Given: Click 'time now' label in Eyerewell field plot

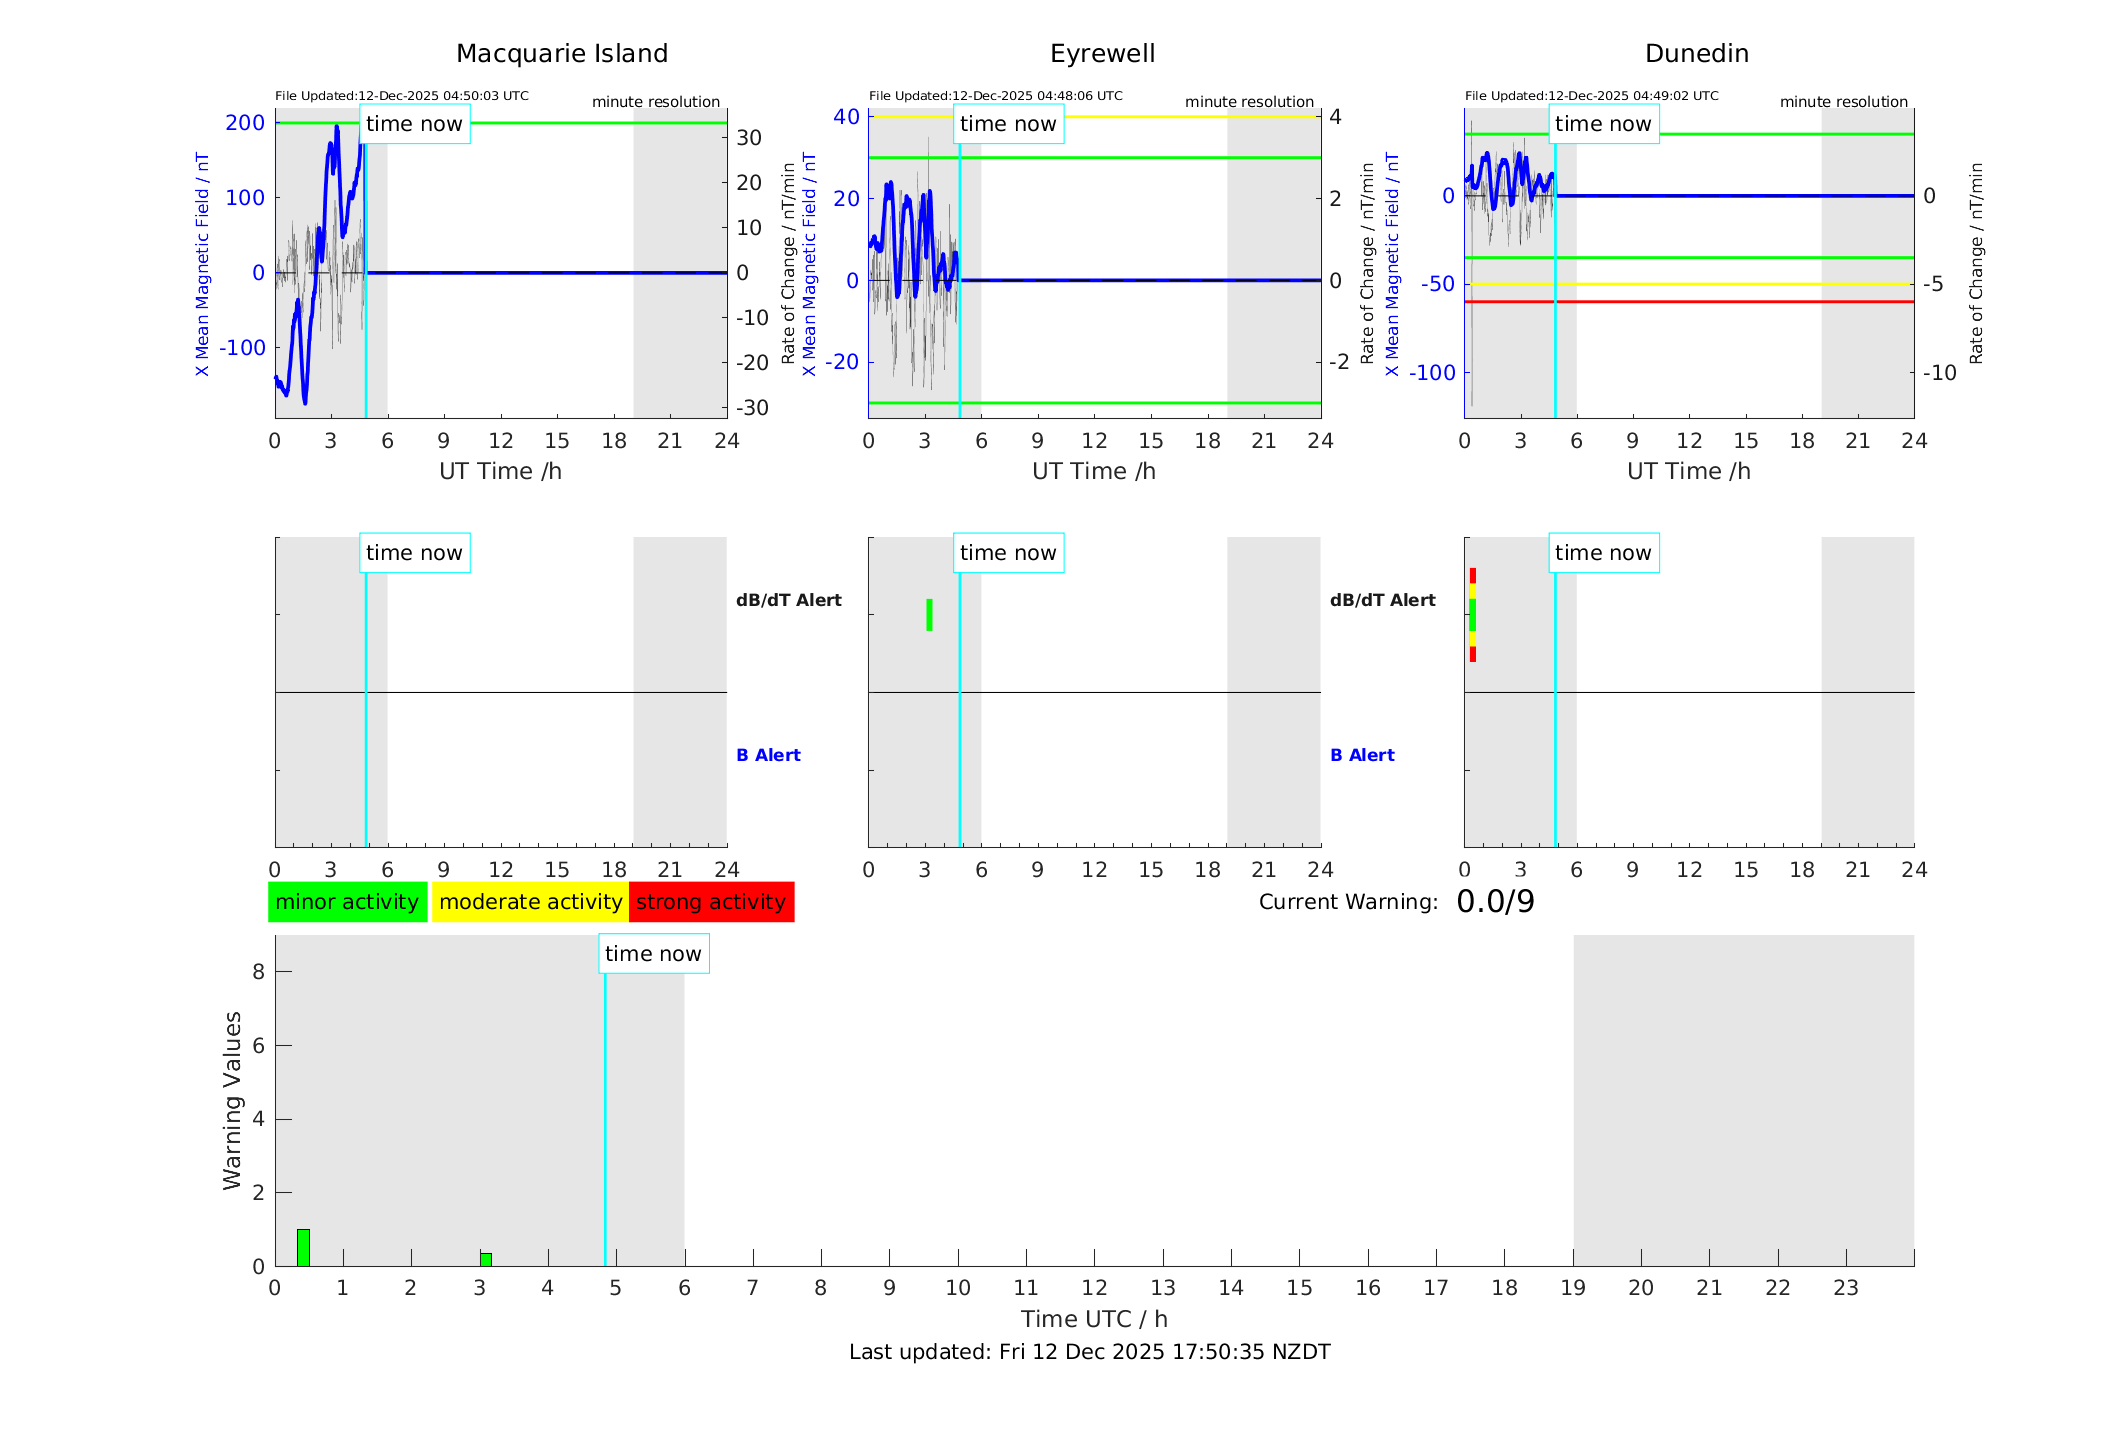Looking at the screenshot, I should click(x=1008, y=124).
